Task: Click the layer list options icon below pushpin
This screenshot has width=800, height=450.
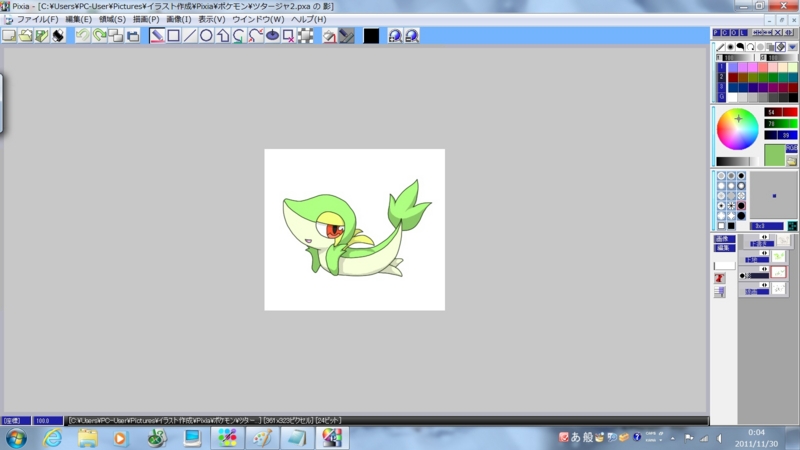Action: [719, 291]
